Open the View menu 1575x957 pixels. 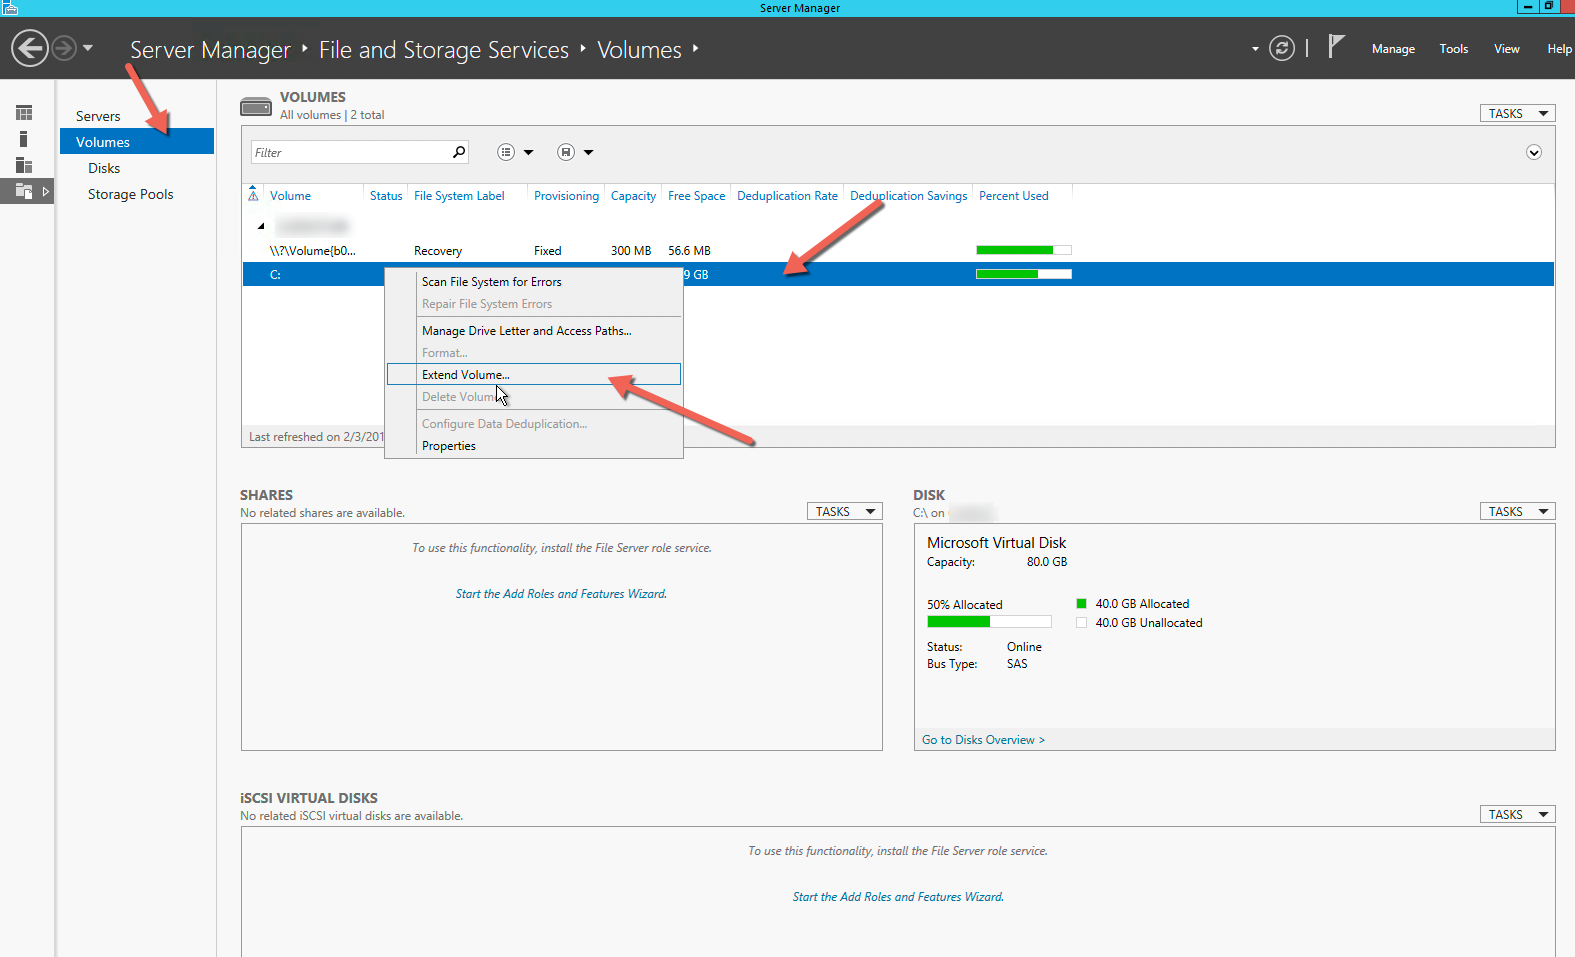tap(1507, 49)
